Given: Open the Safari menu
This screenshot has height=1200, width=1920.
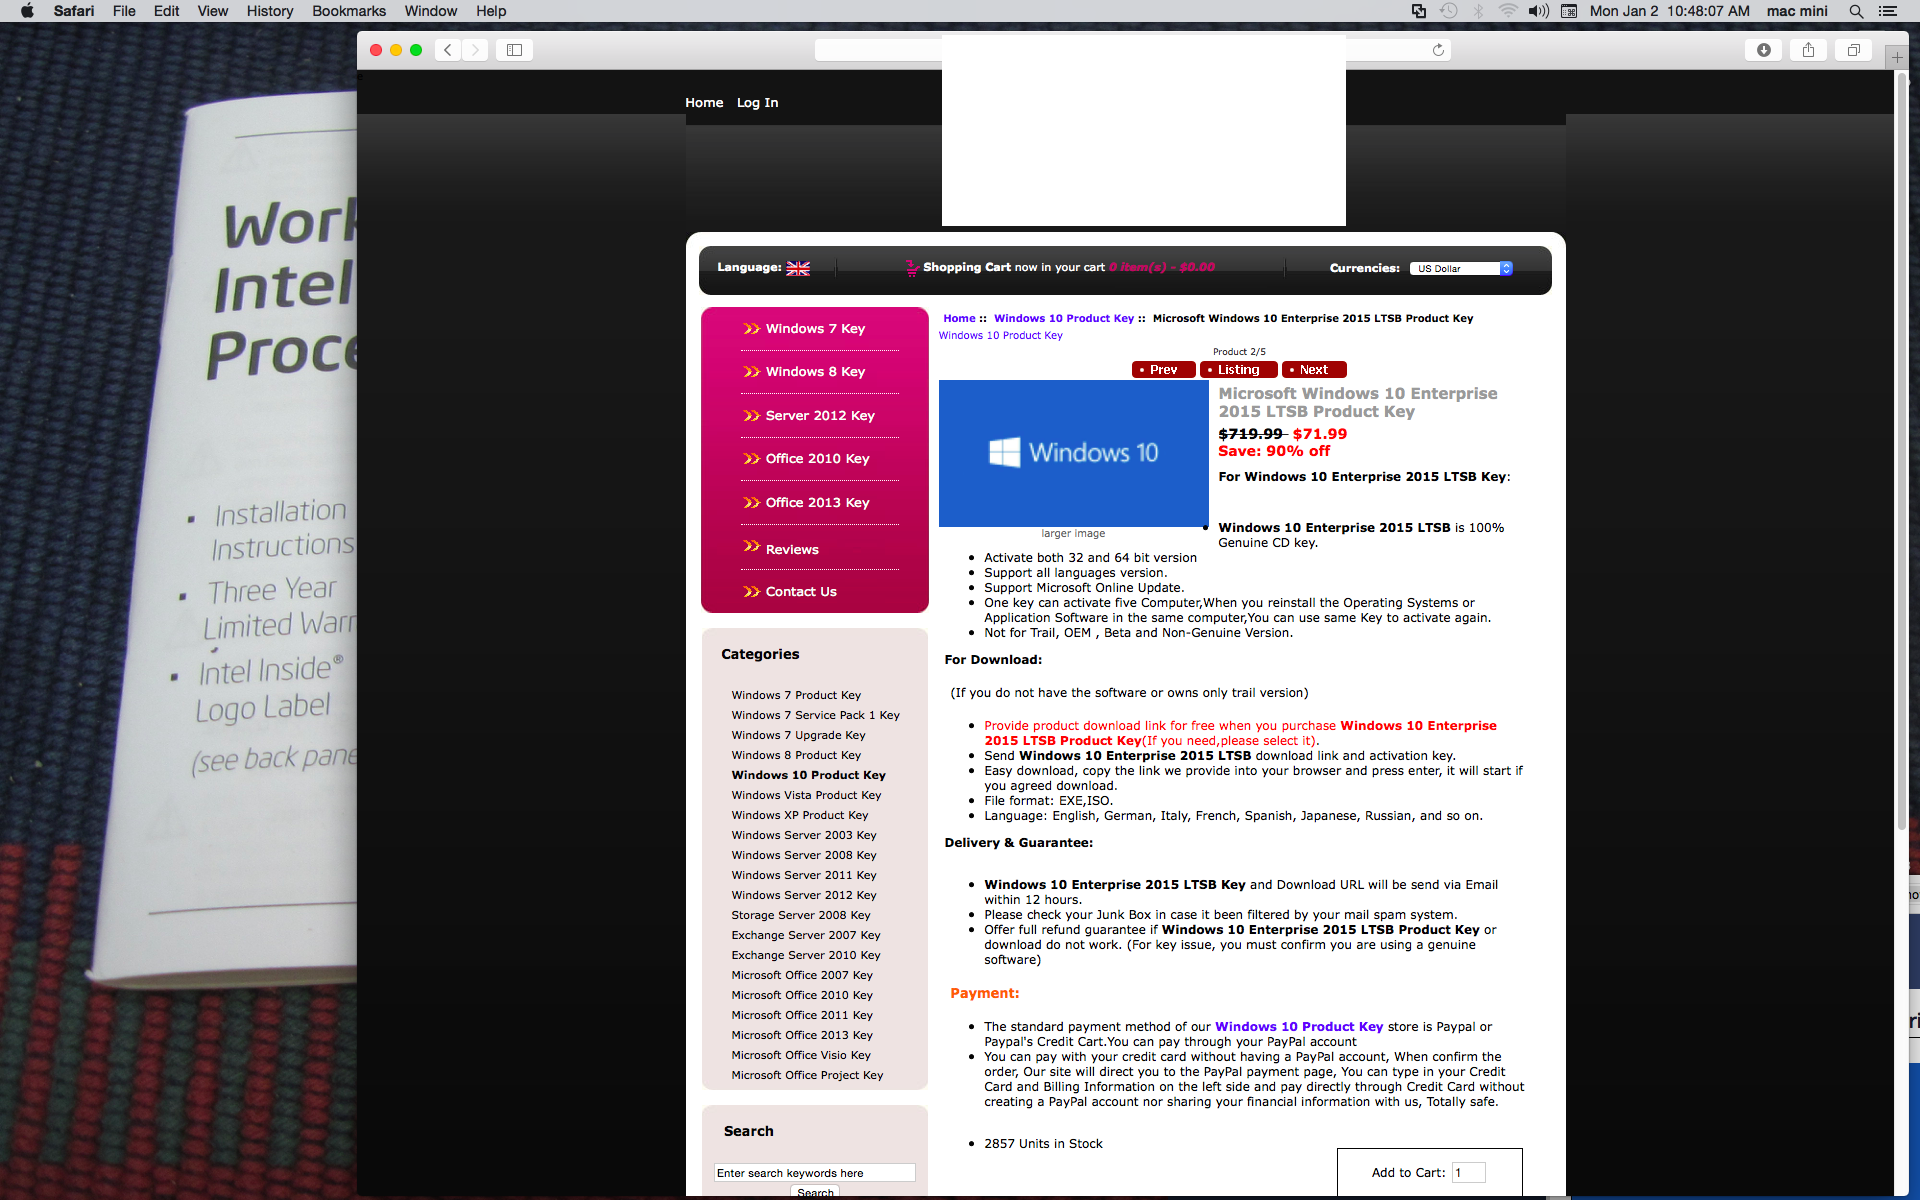Looking at the screenshot, I should click(74, 11).
